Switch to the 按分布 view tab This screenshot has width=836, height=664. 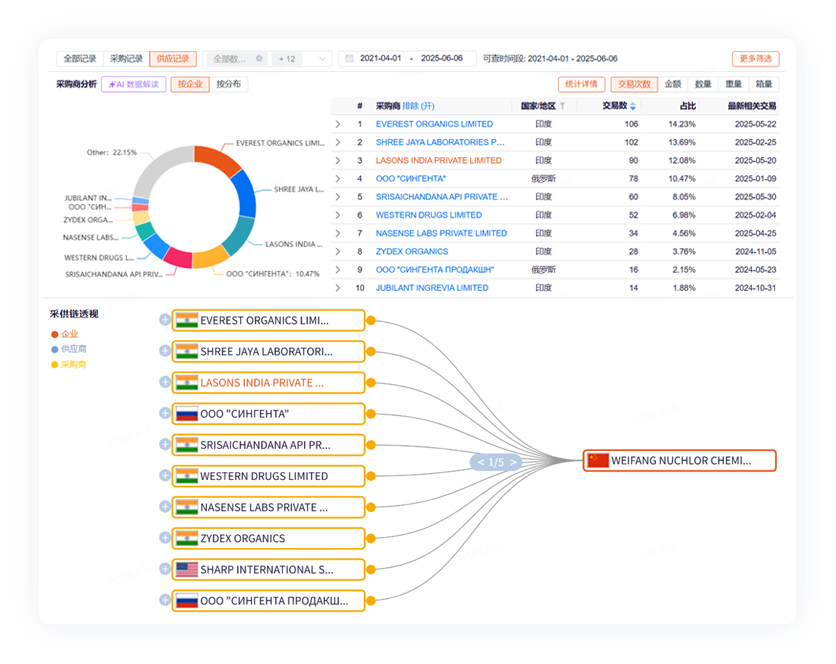point(231,85)
